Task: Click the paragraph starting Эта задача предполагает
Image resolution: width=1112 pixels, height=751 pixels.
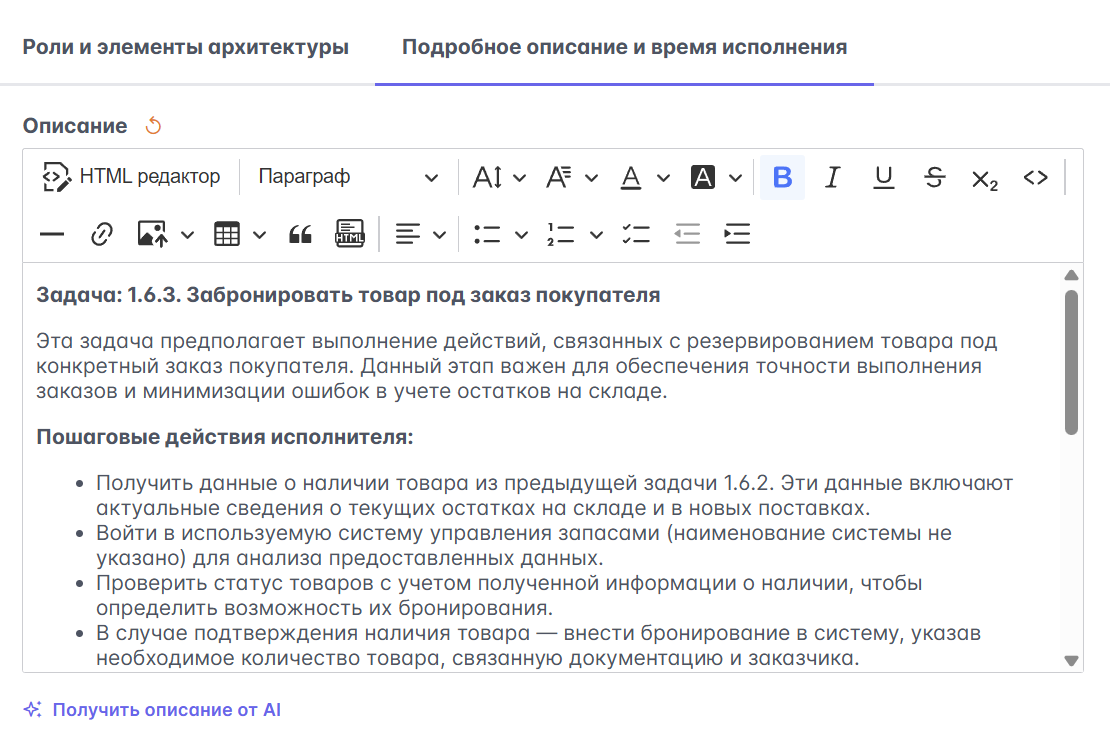Action: pyautogui.click(x=517, y=366)
